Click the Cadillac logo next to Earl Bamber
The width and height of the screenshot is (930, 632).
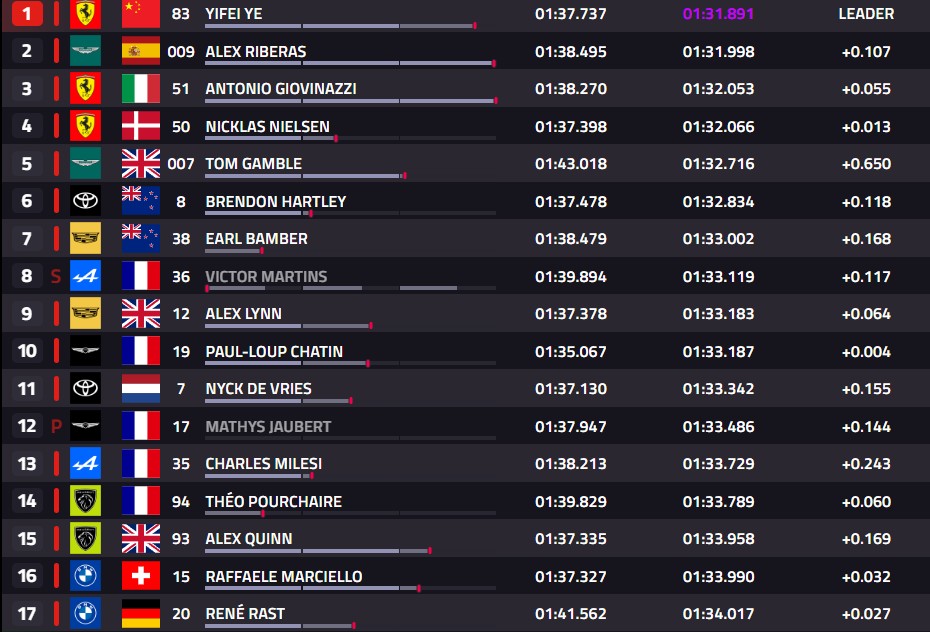85,238
